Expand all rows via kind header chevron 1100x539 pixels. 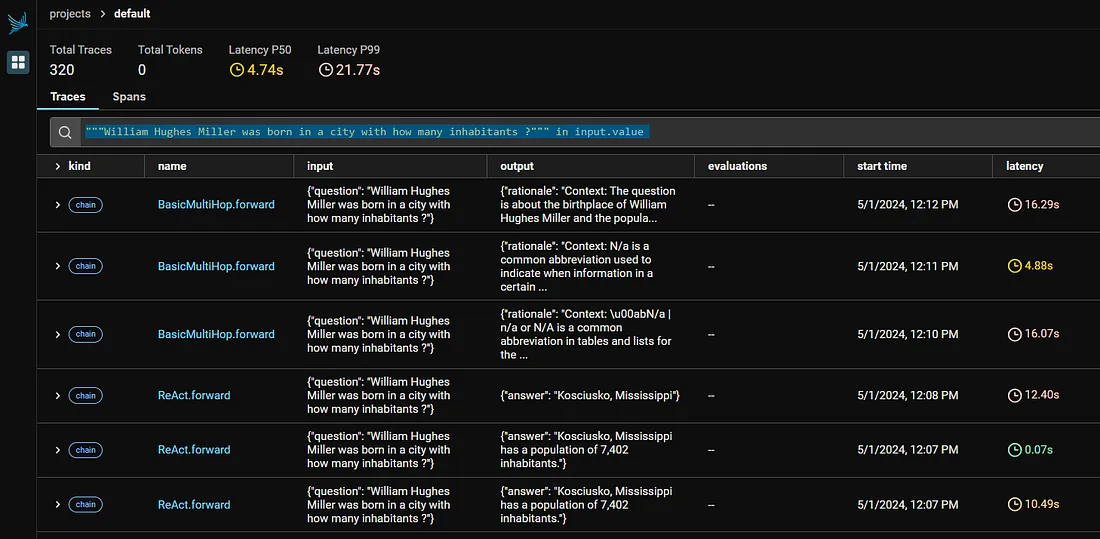click(58, 166)
